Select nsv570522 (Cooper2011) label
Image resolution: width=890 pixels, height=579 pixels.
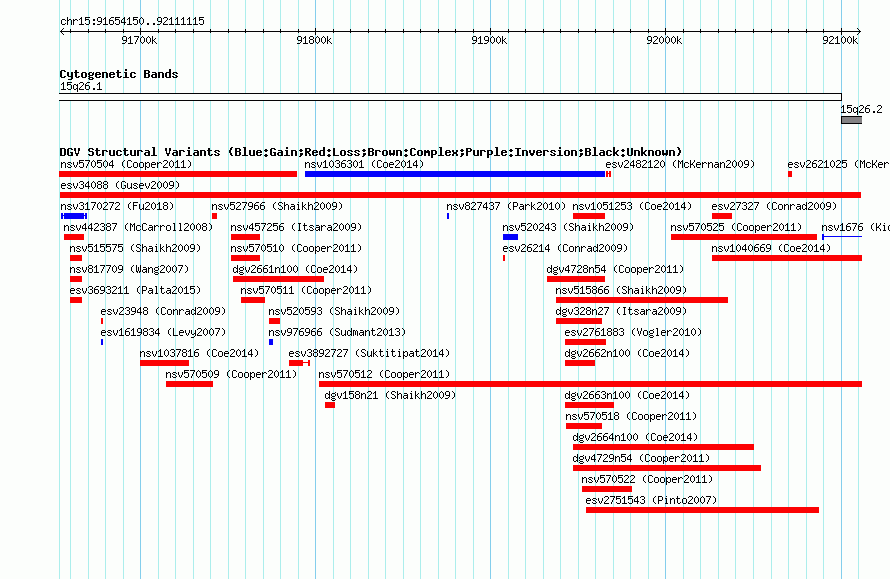point(648,480)
